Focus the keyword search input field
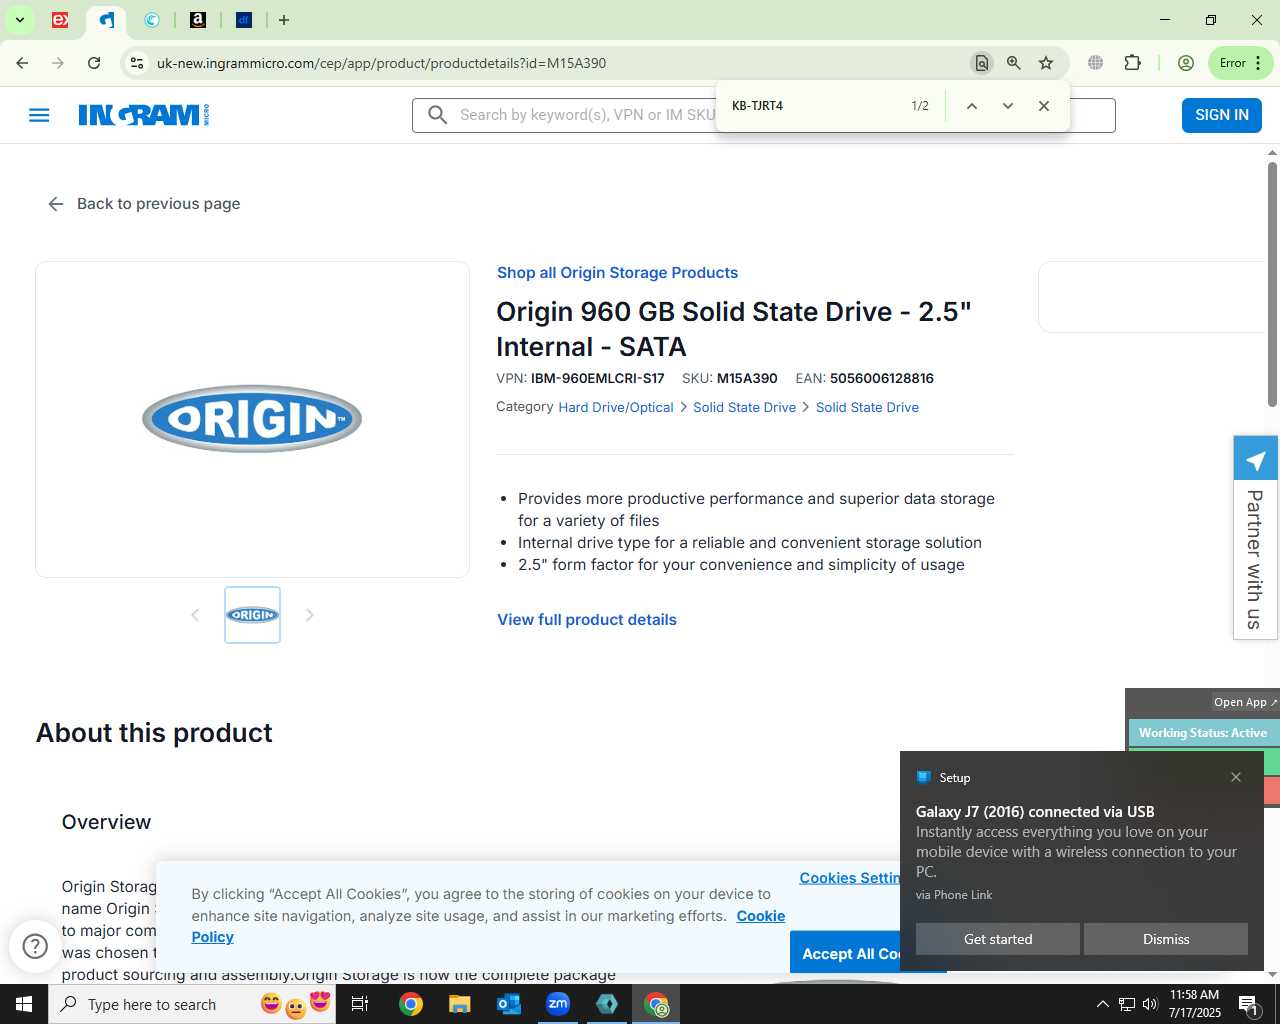Screen dimensions: 1280x1024 click(586, 115)
